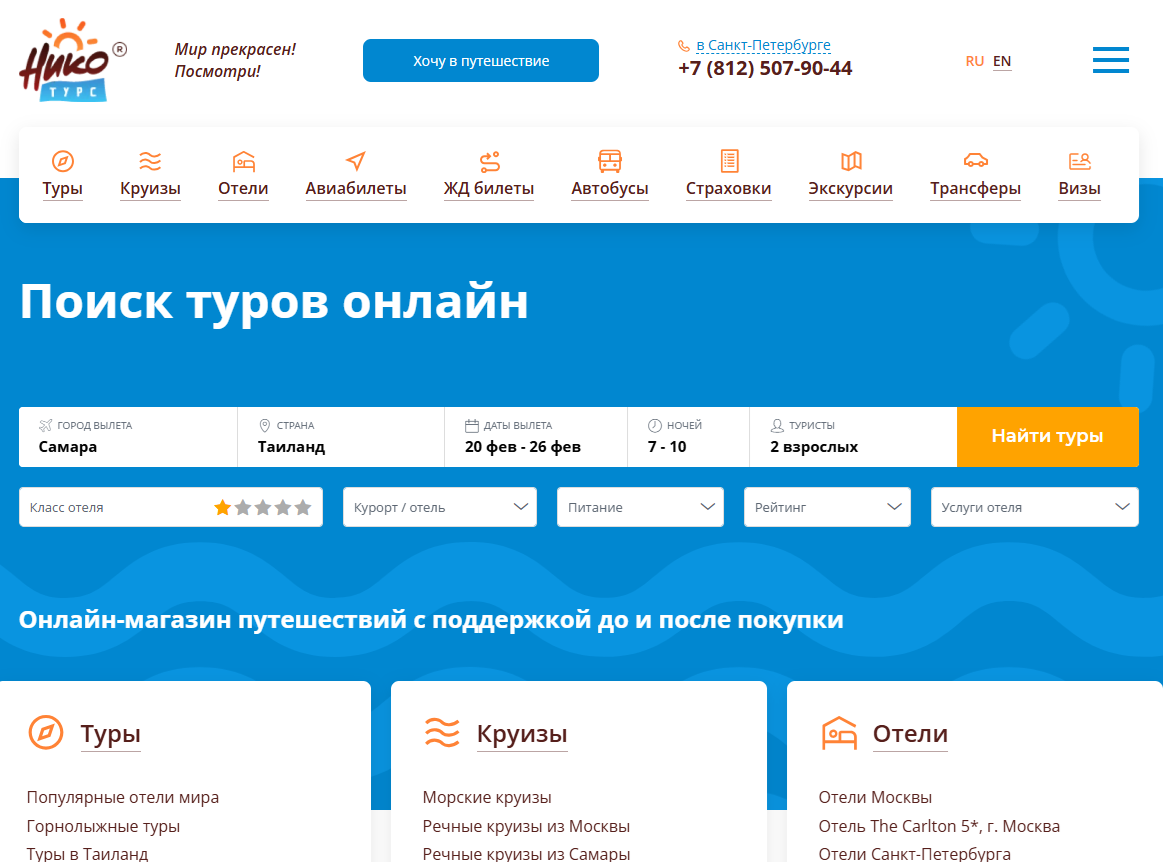
Task: Click the Экскурсии map icon
Action: click(851, 159)
